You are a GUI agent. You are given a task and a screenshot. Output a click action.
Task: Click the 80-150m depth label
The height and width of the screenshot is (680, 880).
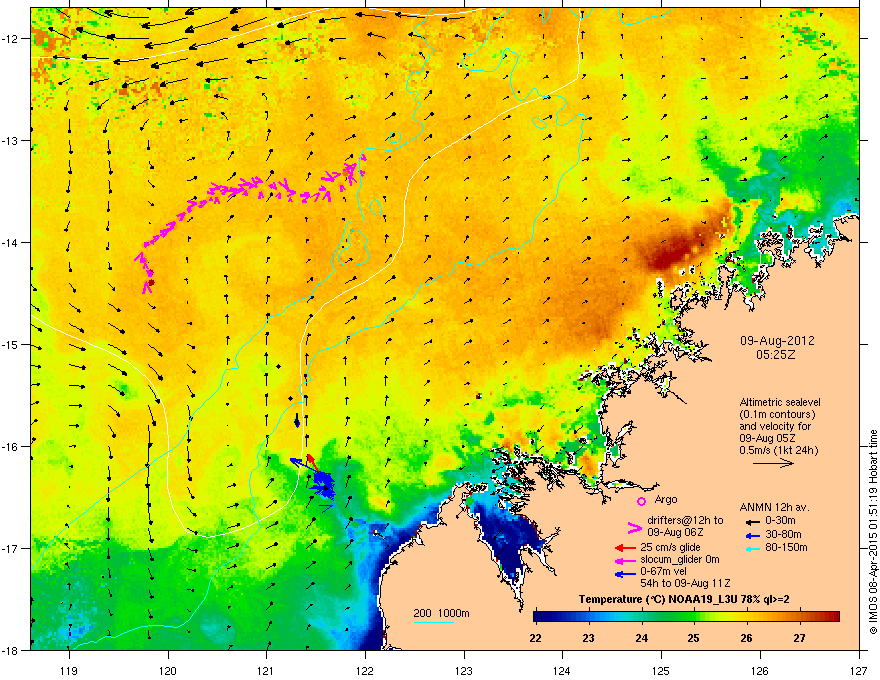point(786,547)
